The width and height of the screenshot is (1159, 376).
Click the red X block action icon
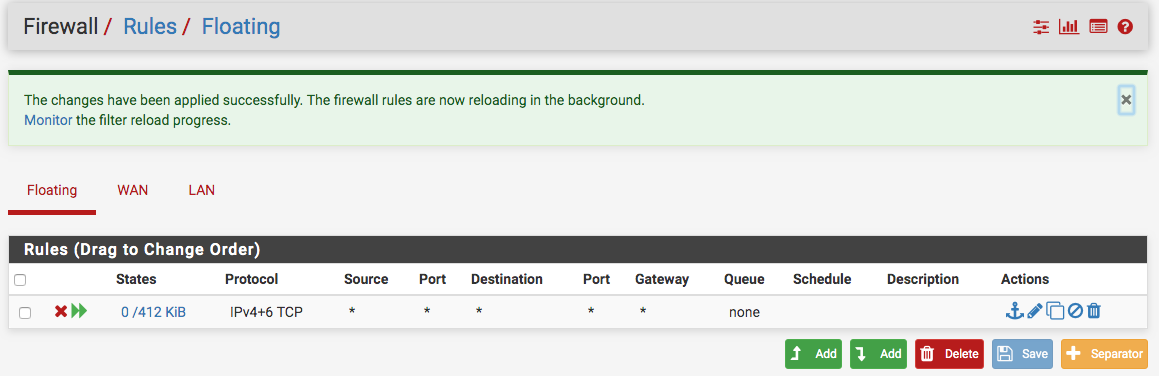61,312
